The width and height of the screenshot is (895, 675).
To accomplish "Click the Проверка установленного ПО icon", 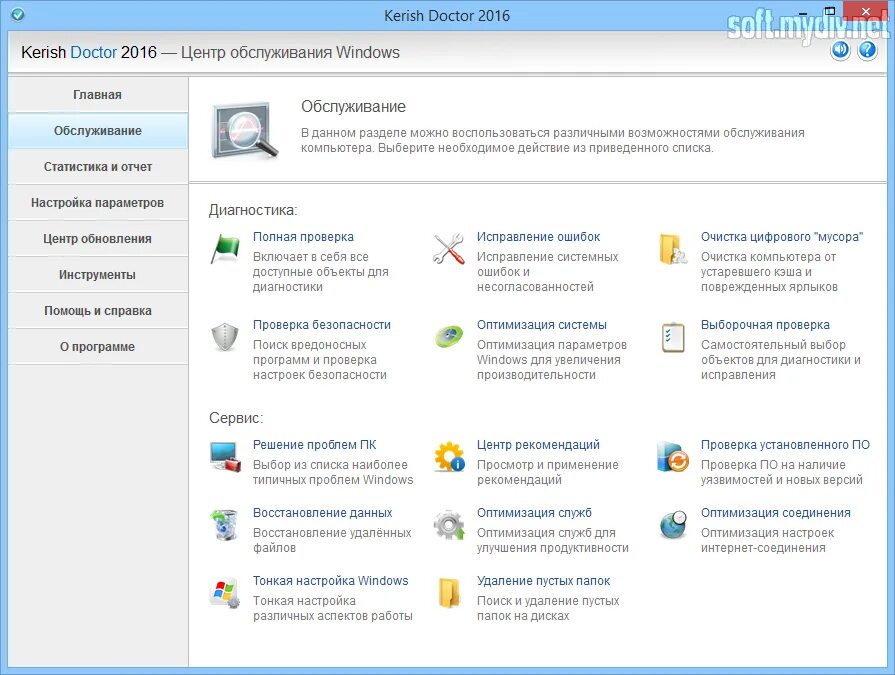I will (673, 456).
